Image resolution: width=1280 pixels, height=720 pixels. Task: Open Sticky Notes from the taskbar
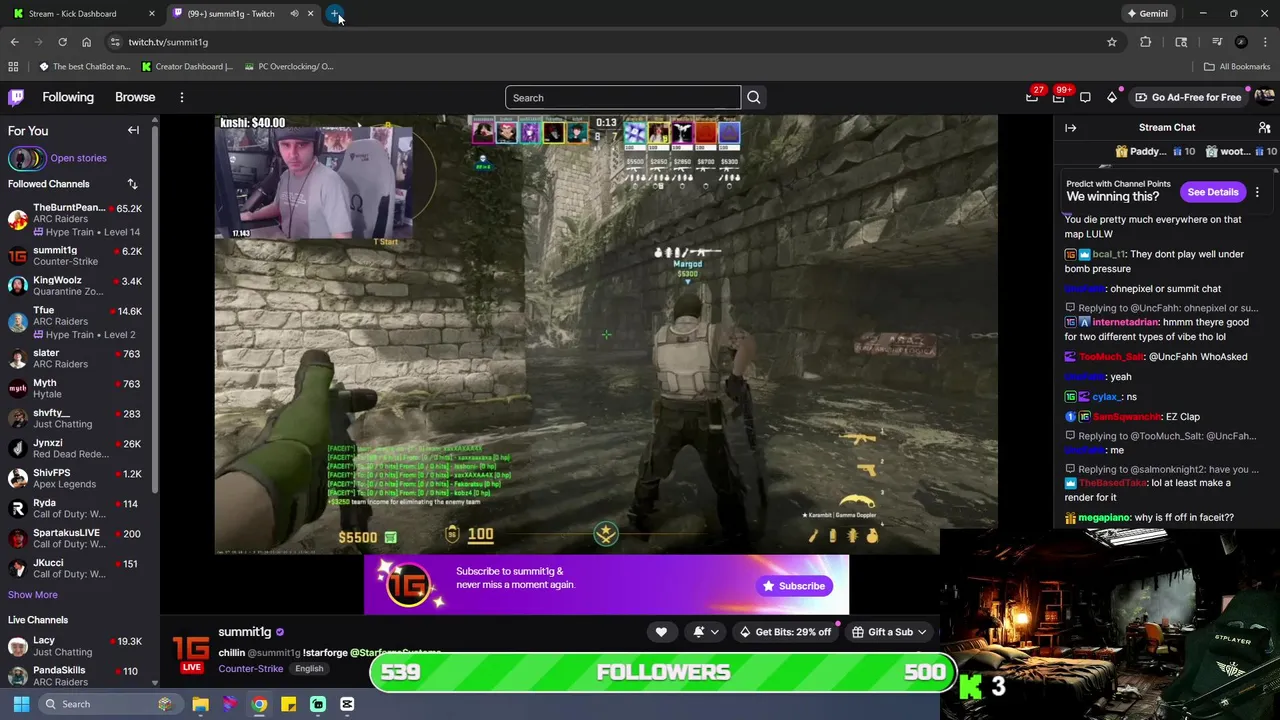[288, 704]
